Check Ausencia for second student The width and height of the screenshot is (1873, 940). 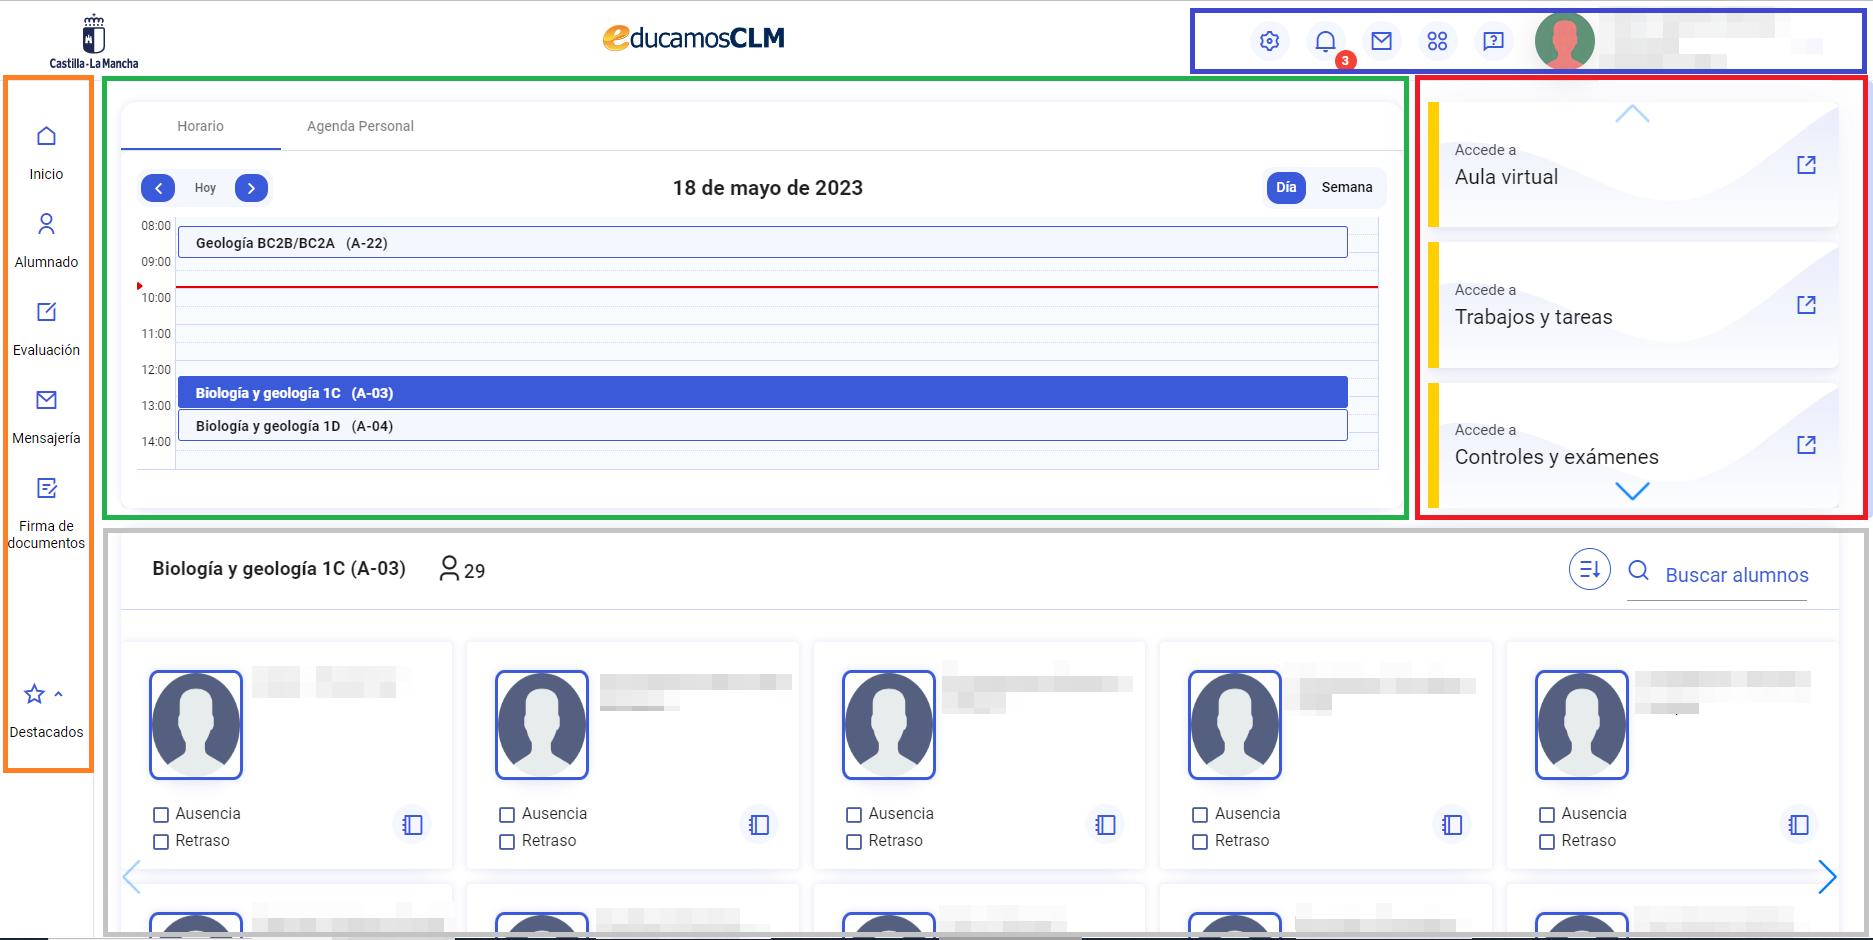click(507, 815)
